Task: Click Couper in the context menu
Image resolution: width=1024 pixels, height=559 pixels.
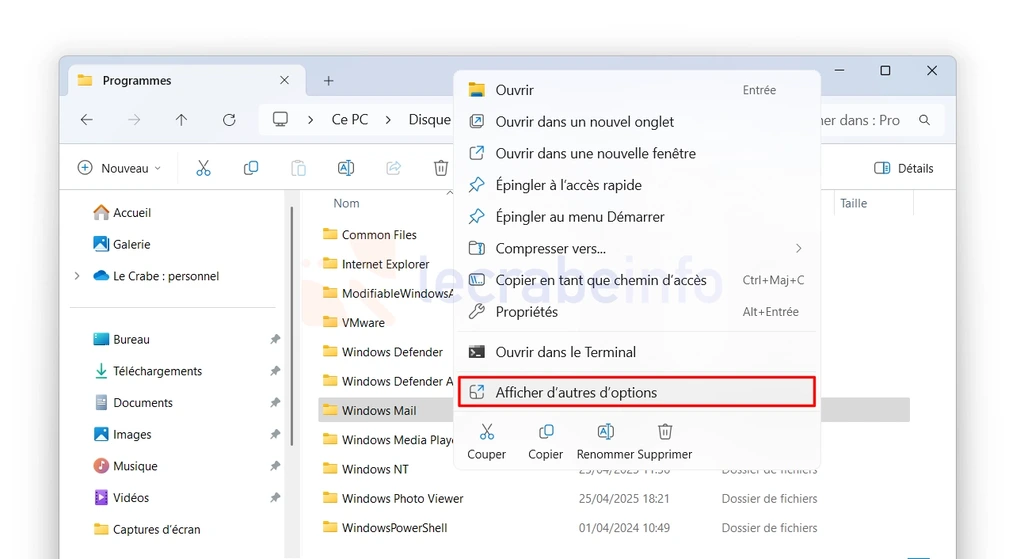Action: coord(487,442)
